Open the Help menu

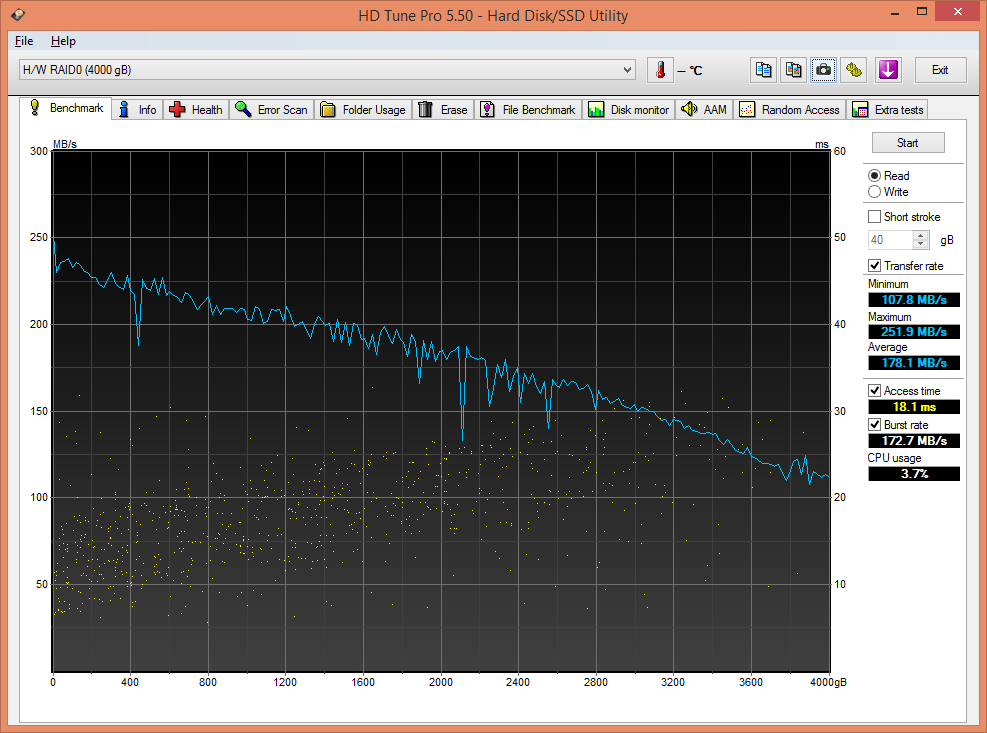coord(63,41)
